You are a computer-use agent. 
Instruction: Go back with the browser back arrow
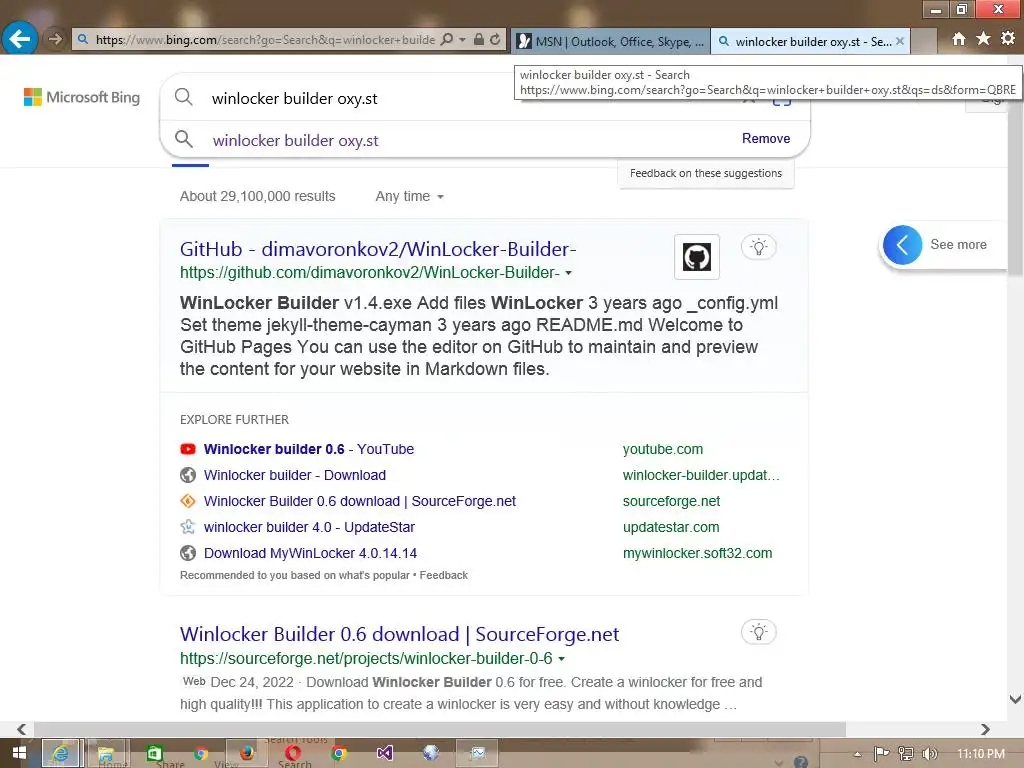[20, 39]
